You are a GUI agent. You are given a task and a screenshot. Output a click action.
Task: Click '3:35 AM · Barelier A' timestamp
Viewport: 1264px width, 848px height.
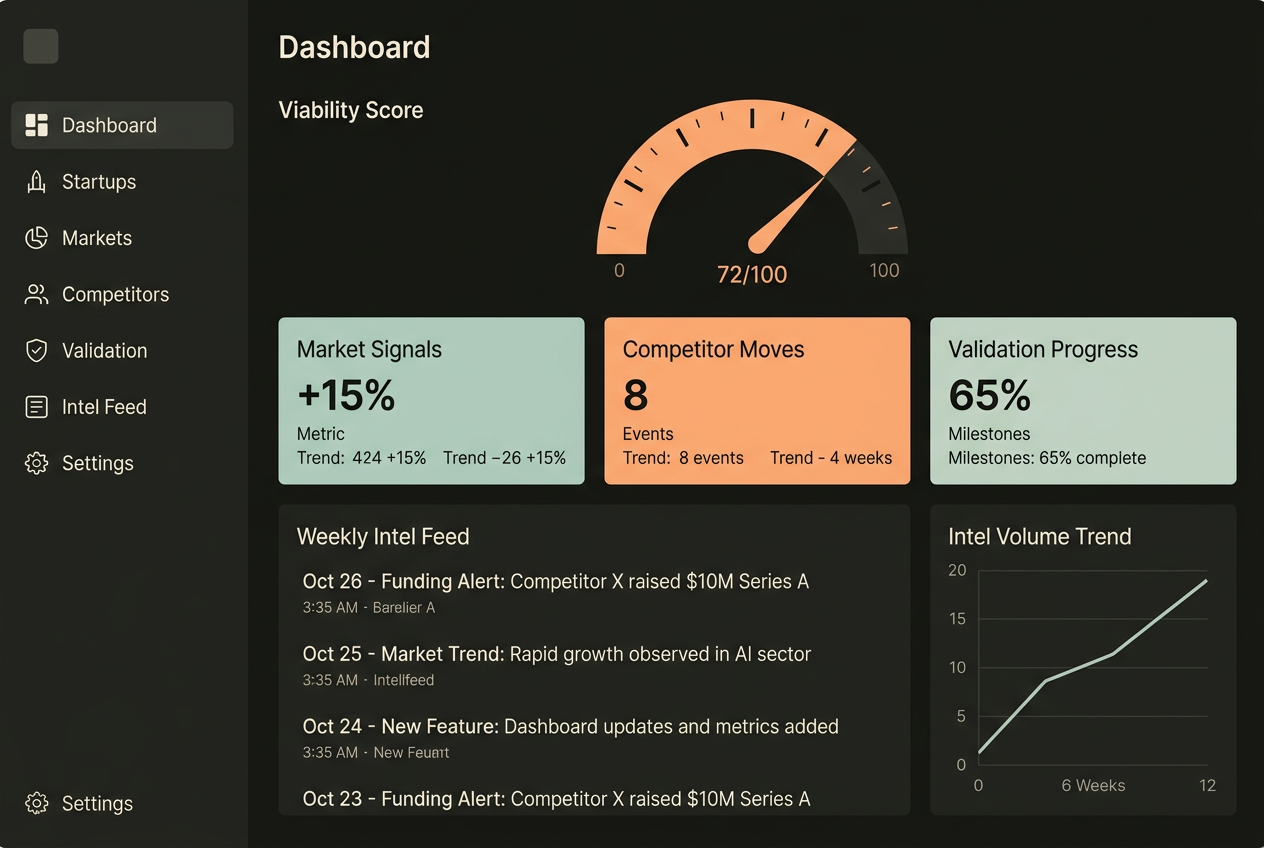(x=369, y=608)
